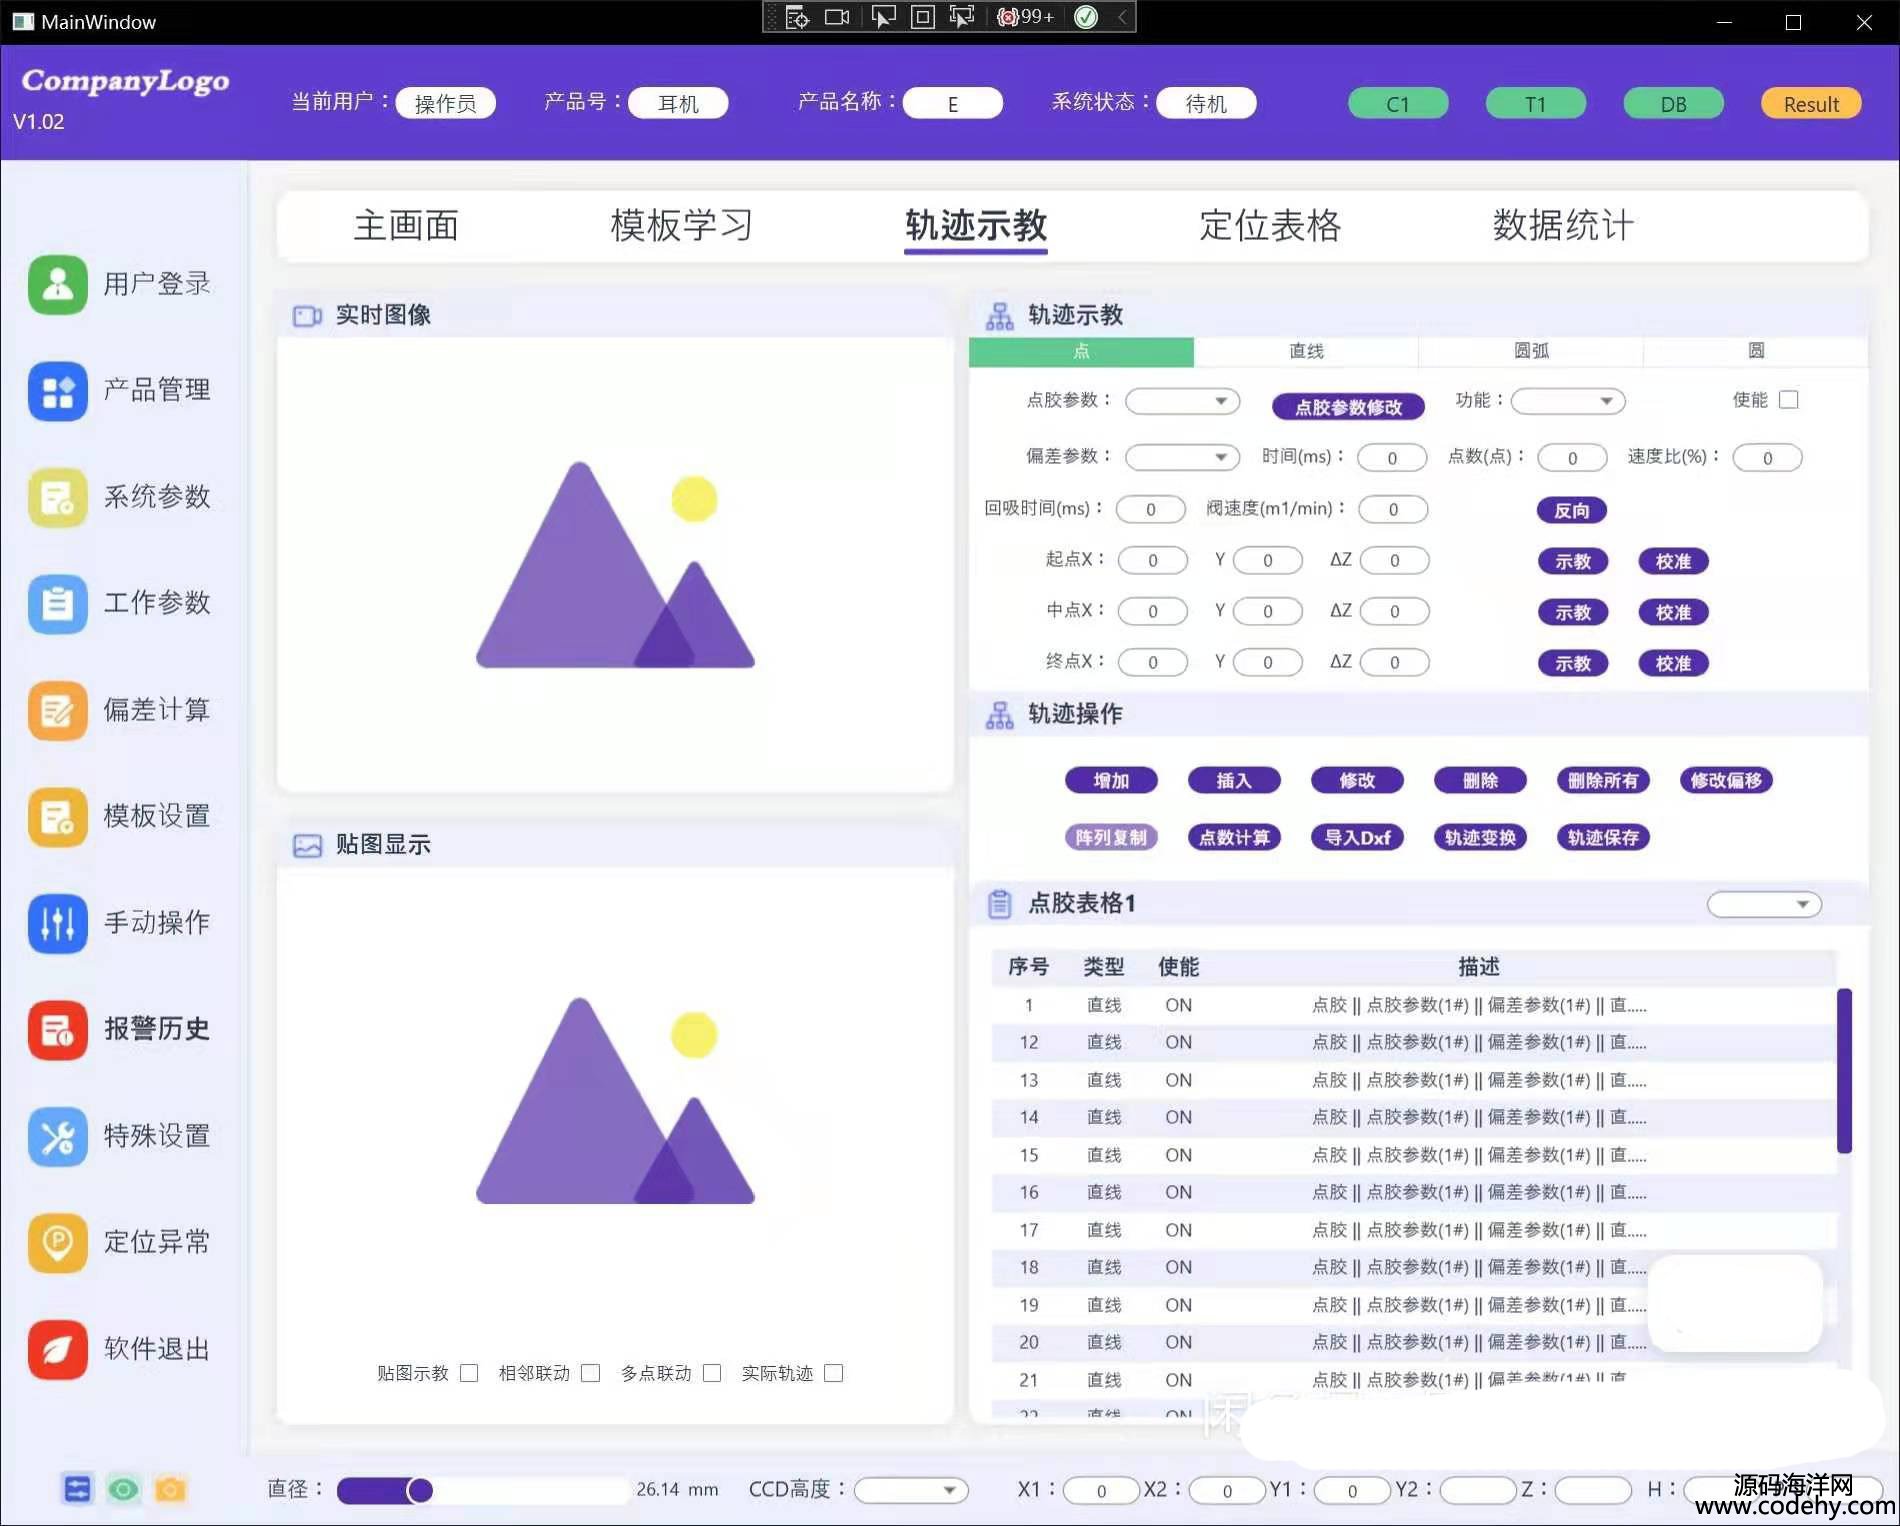Click the screen recording icon in top toolbar
The image size is (1900, 1526).
point(837,17)
